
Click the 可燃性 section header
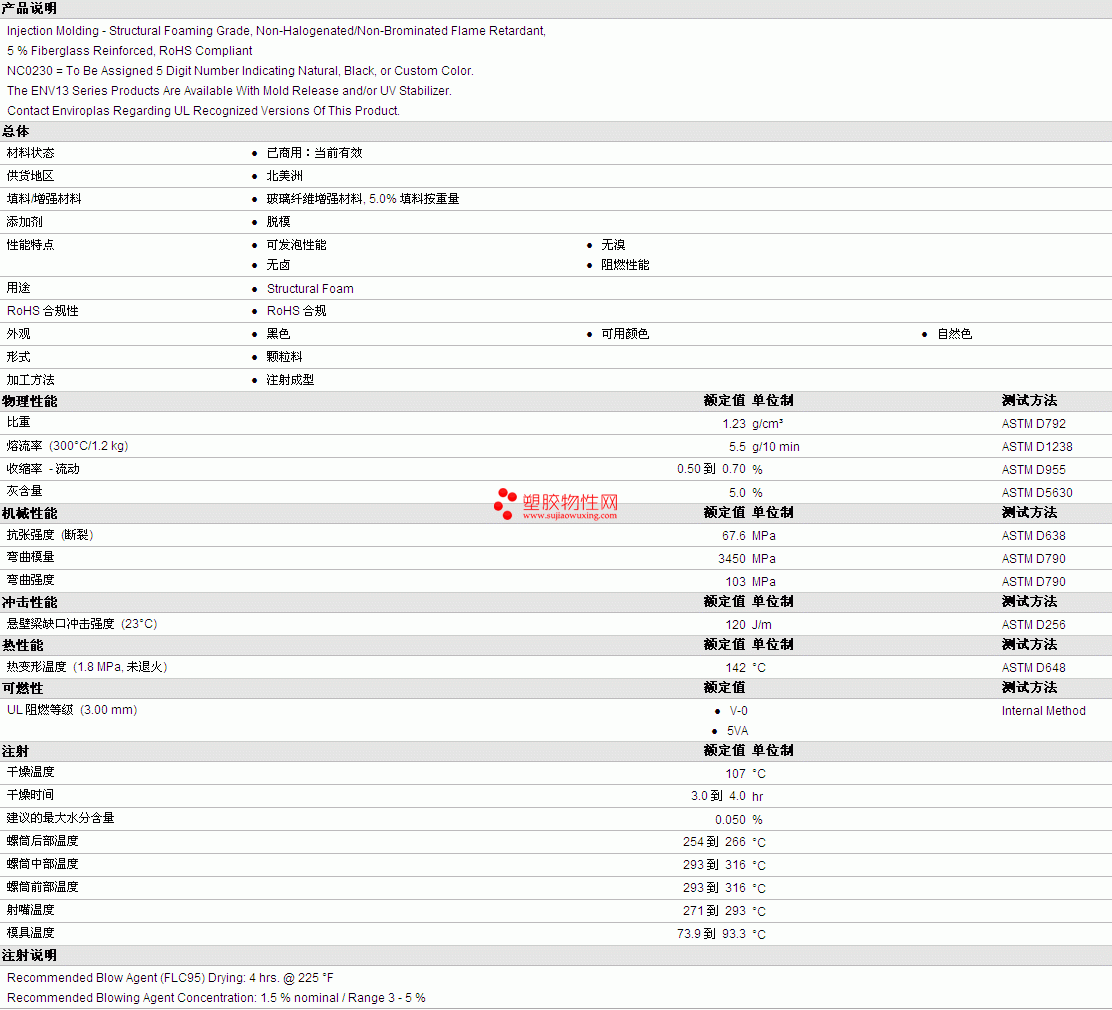click(22, 689)
